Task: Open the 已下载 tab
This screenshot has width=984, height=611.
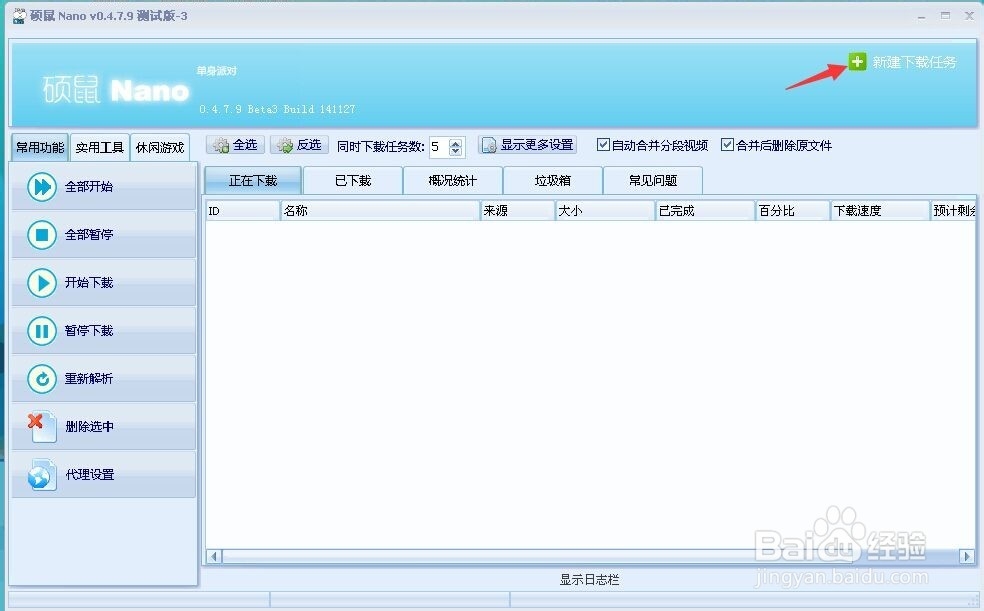Action: click(353, 181)
